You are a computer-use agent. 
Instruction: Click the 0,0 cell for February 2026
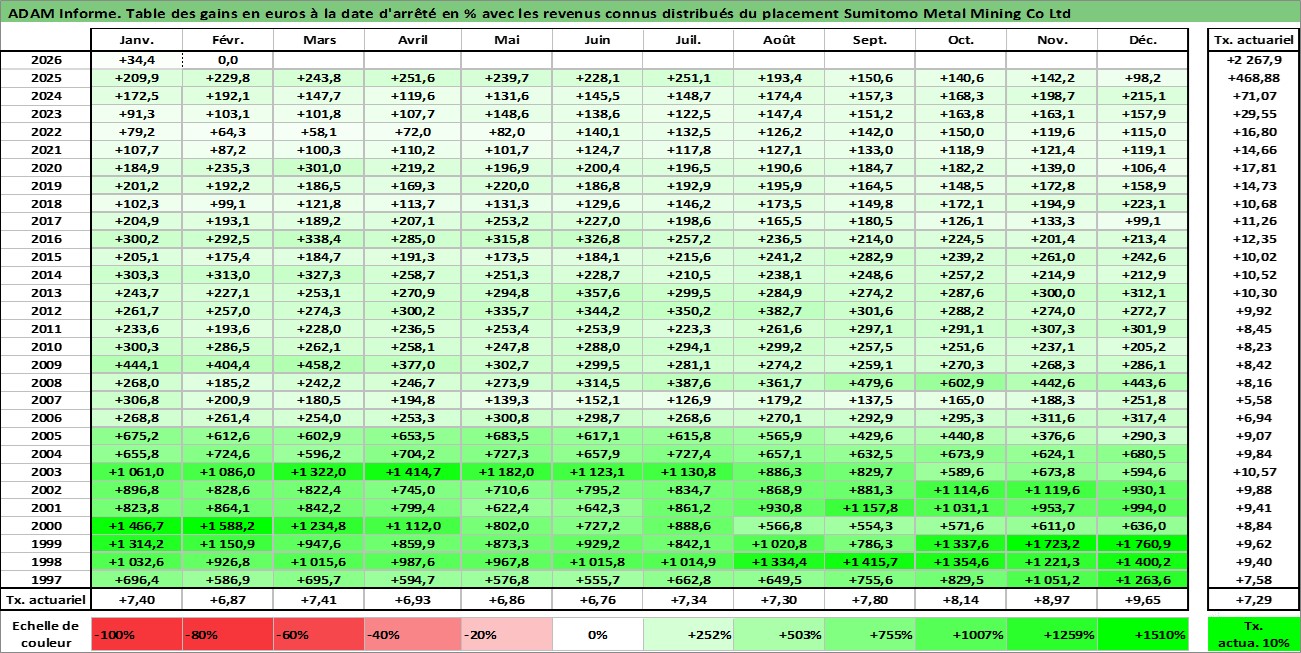pyautogui.click(x=228, y=60)
